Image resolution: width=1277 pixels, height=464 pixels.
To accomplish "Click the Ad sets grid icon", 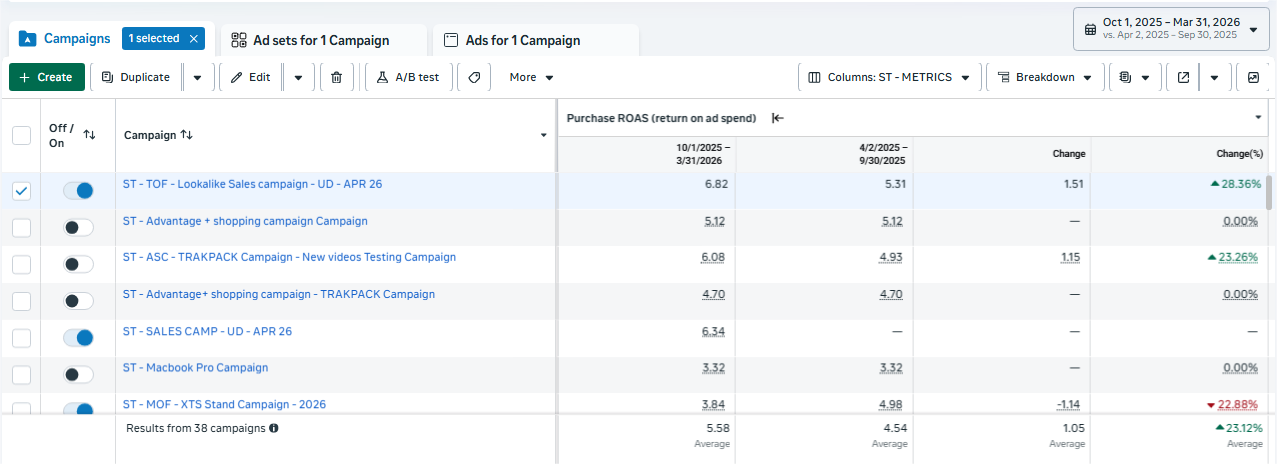I will click(239, 40).
